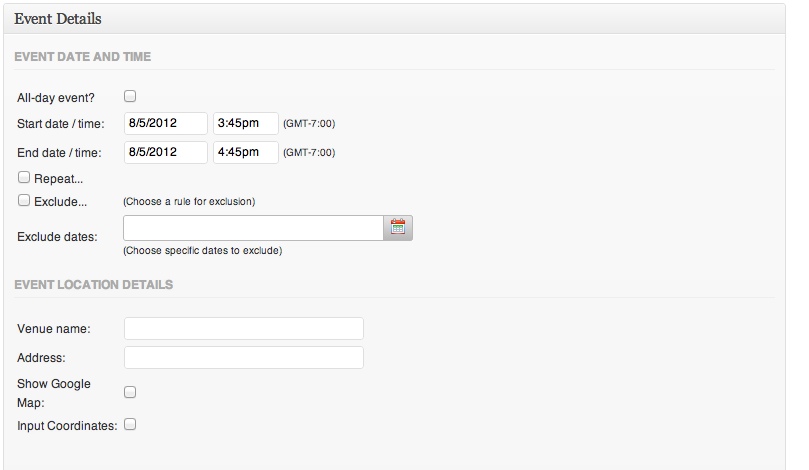Select the end date field 8/5/2012
The width and height of the screenshot is (809, 470).
pyautogui.click(x=166, y=152)
